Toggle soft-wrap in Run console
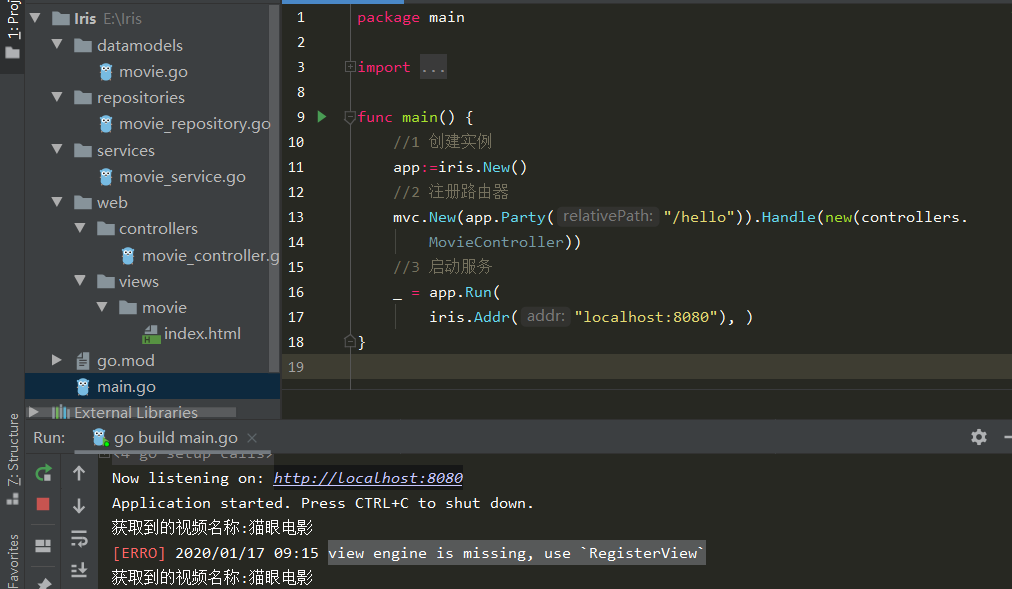 pos(79,538)
